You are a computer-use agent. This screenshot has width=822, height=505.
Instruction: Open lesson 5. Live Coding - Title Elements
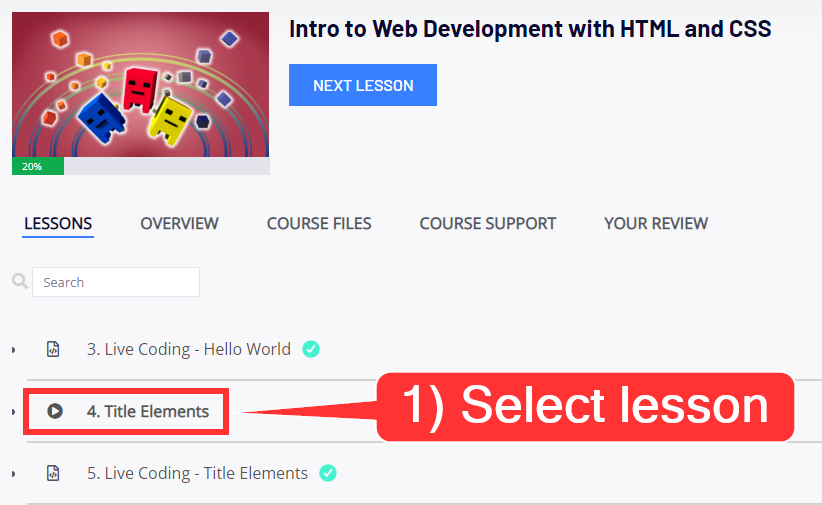click(x=197, y=473)
